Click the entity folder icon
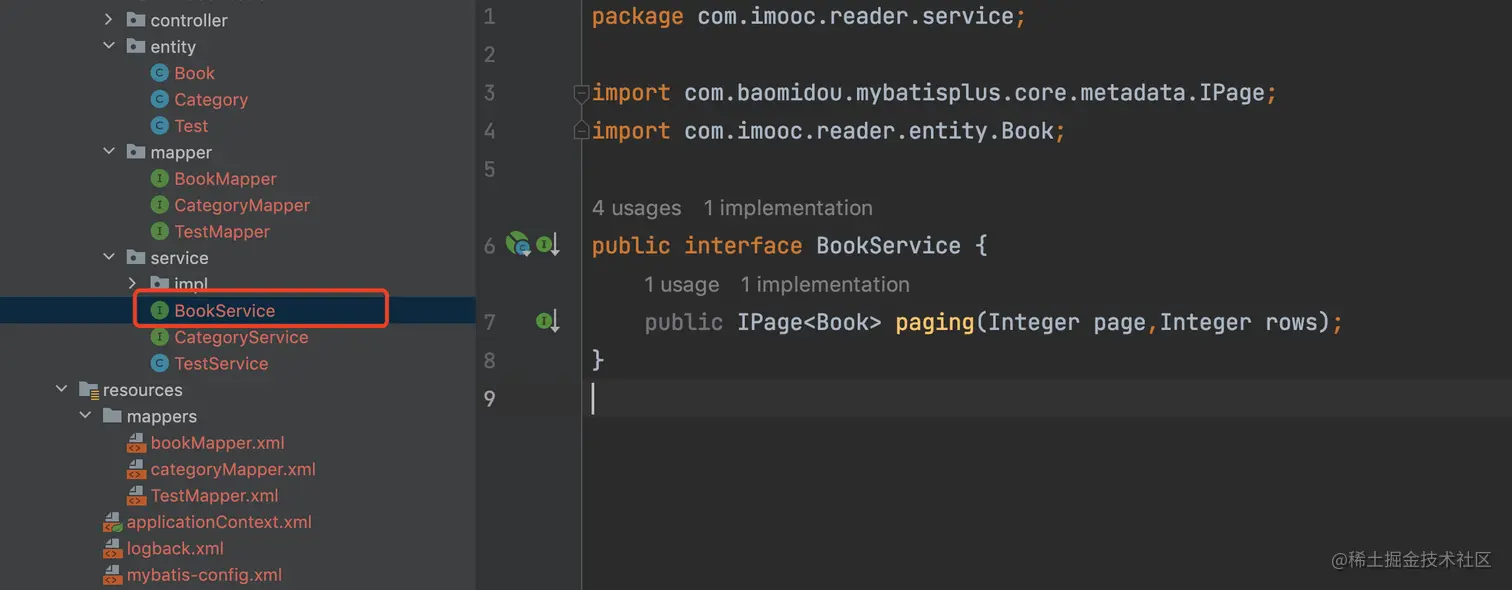 pyautogui.click(x=136, y=46)
